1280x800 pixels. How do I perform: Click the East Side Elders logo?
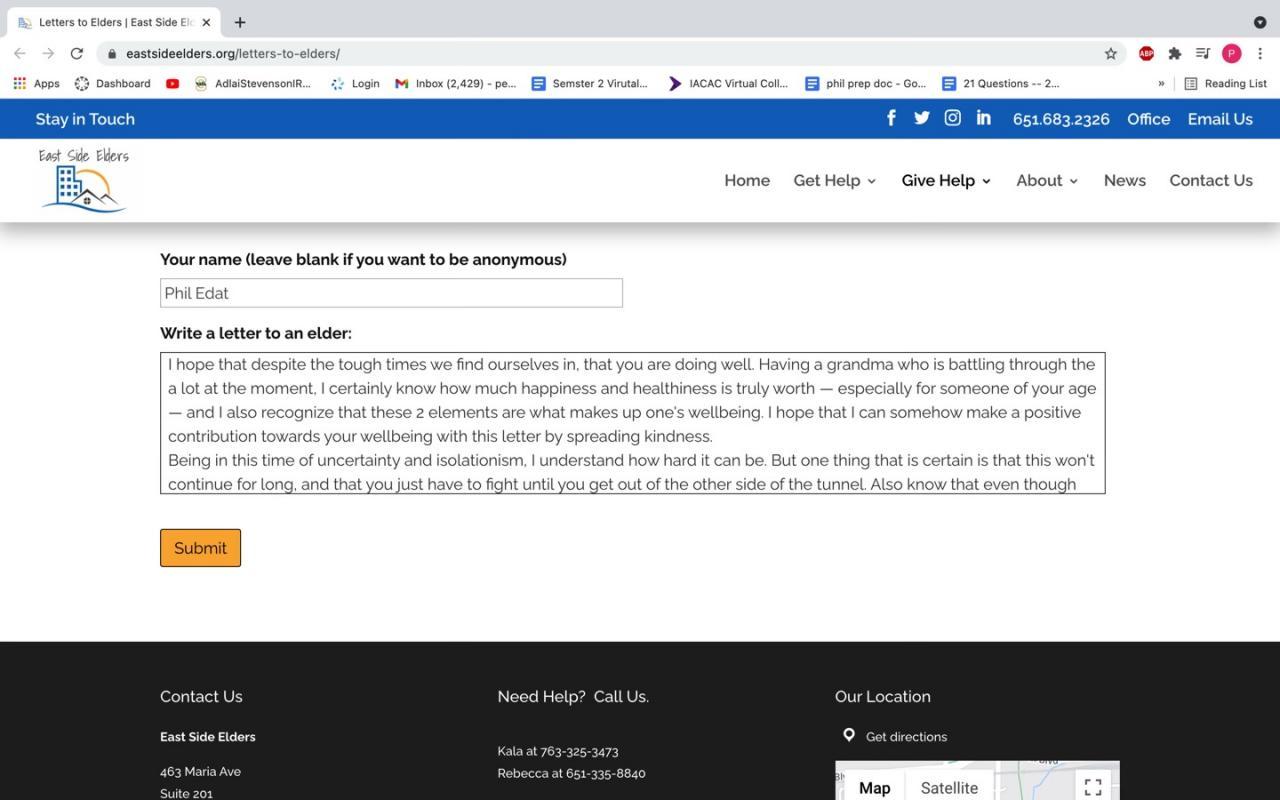point(84,180)
